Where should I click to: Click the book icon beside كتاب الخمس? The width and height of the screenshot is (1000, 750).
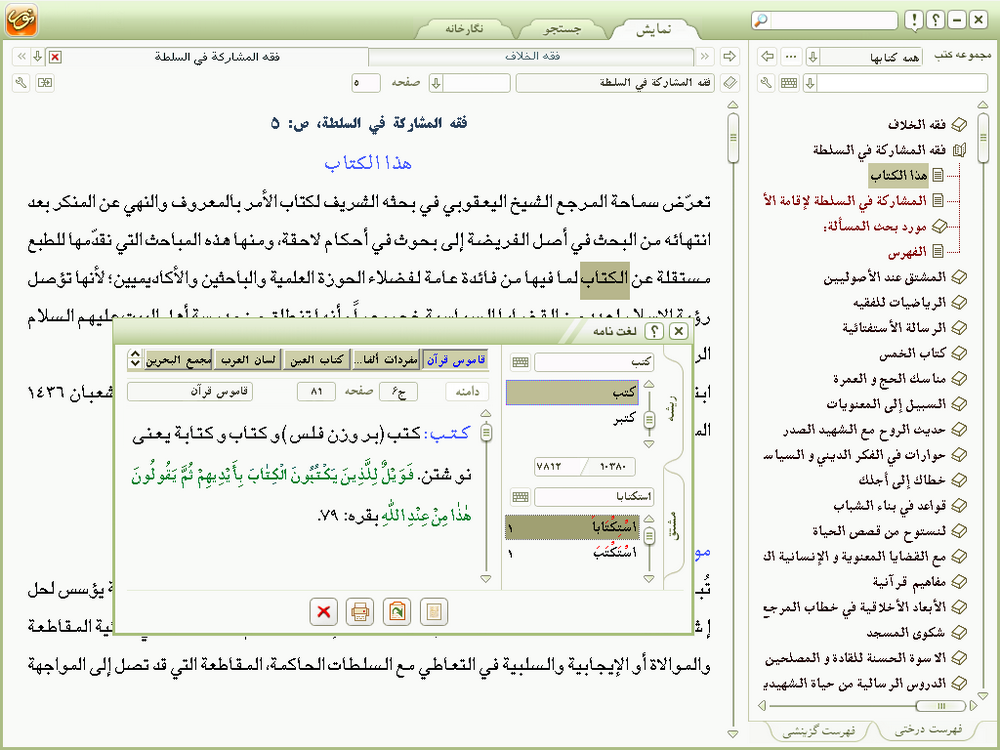(959, 353)
